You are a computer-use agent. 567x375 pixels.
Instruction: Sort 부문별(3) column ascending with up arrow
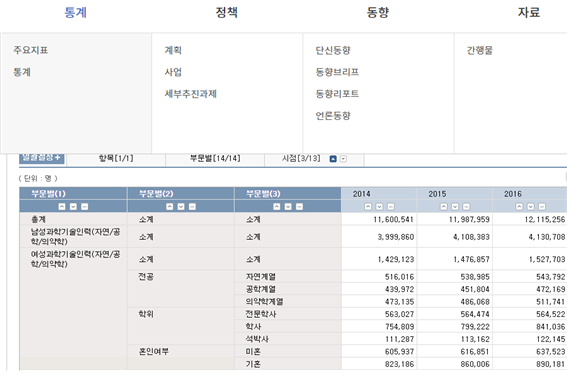(x=277, y=206)
